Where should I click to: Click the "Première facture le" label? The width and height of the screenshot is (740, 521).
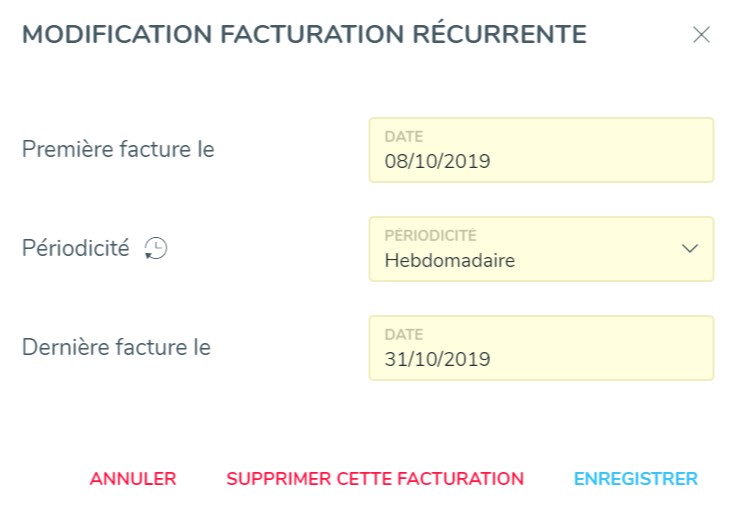tap(118, 149)
